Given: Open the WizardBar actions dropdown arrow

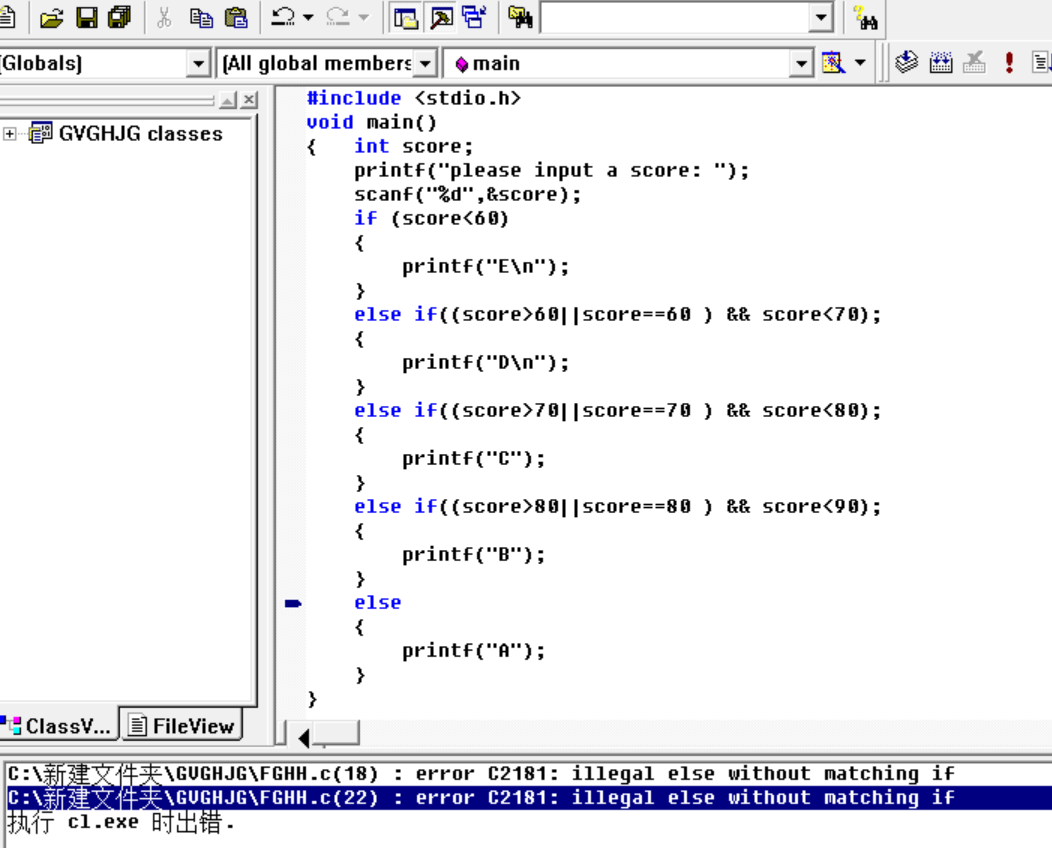Looking at the screenshot, I should click(x=860, y=63).
